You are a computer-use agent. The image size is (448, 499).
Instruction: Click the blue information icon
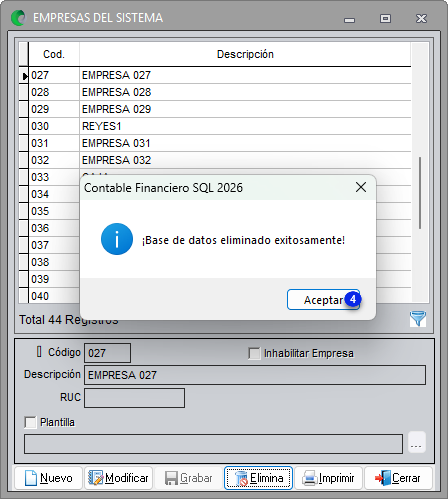point(117,239)
